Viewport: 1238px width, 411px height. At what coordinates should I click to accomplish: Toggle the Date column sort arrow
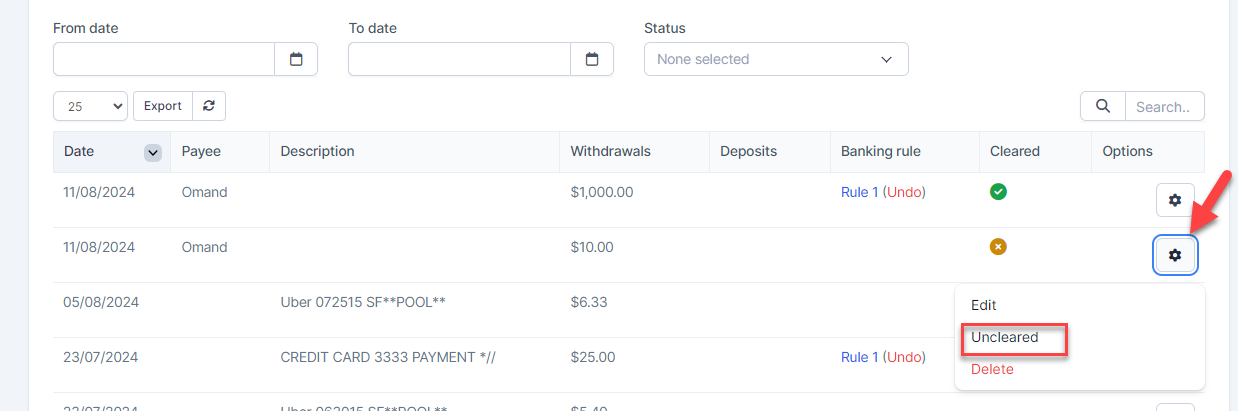point(153,152)
